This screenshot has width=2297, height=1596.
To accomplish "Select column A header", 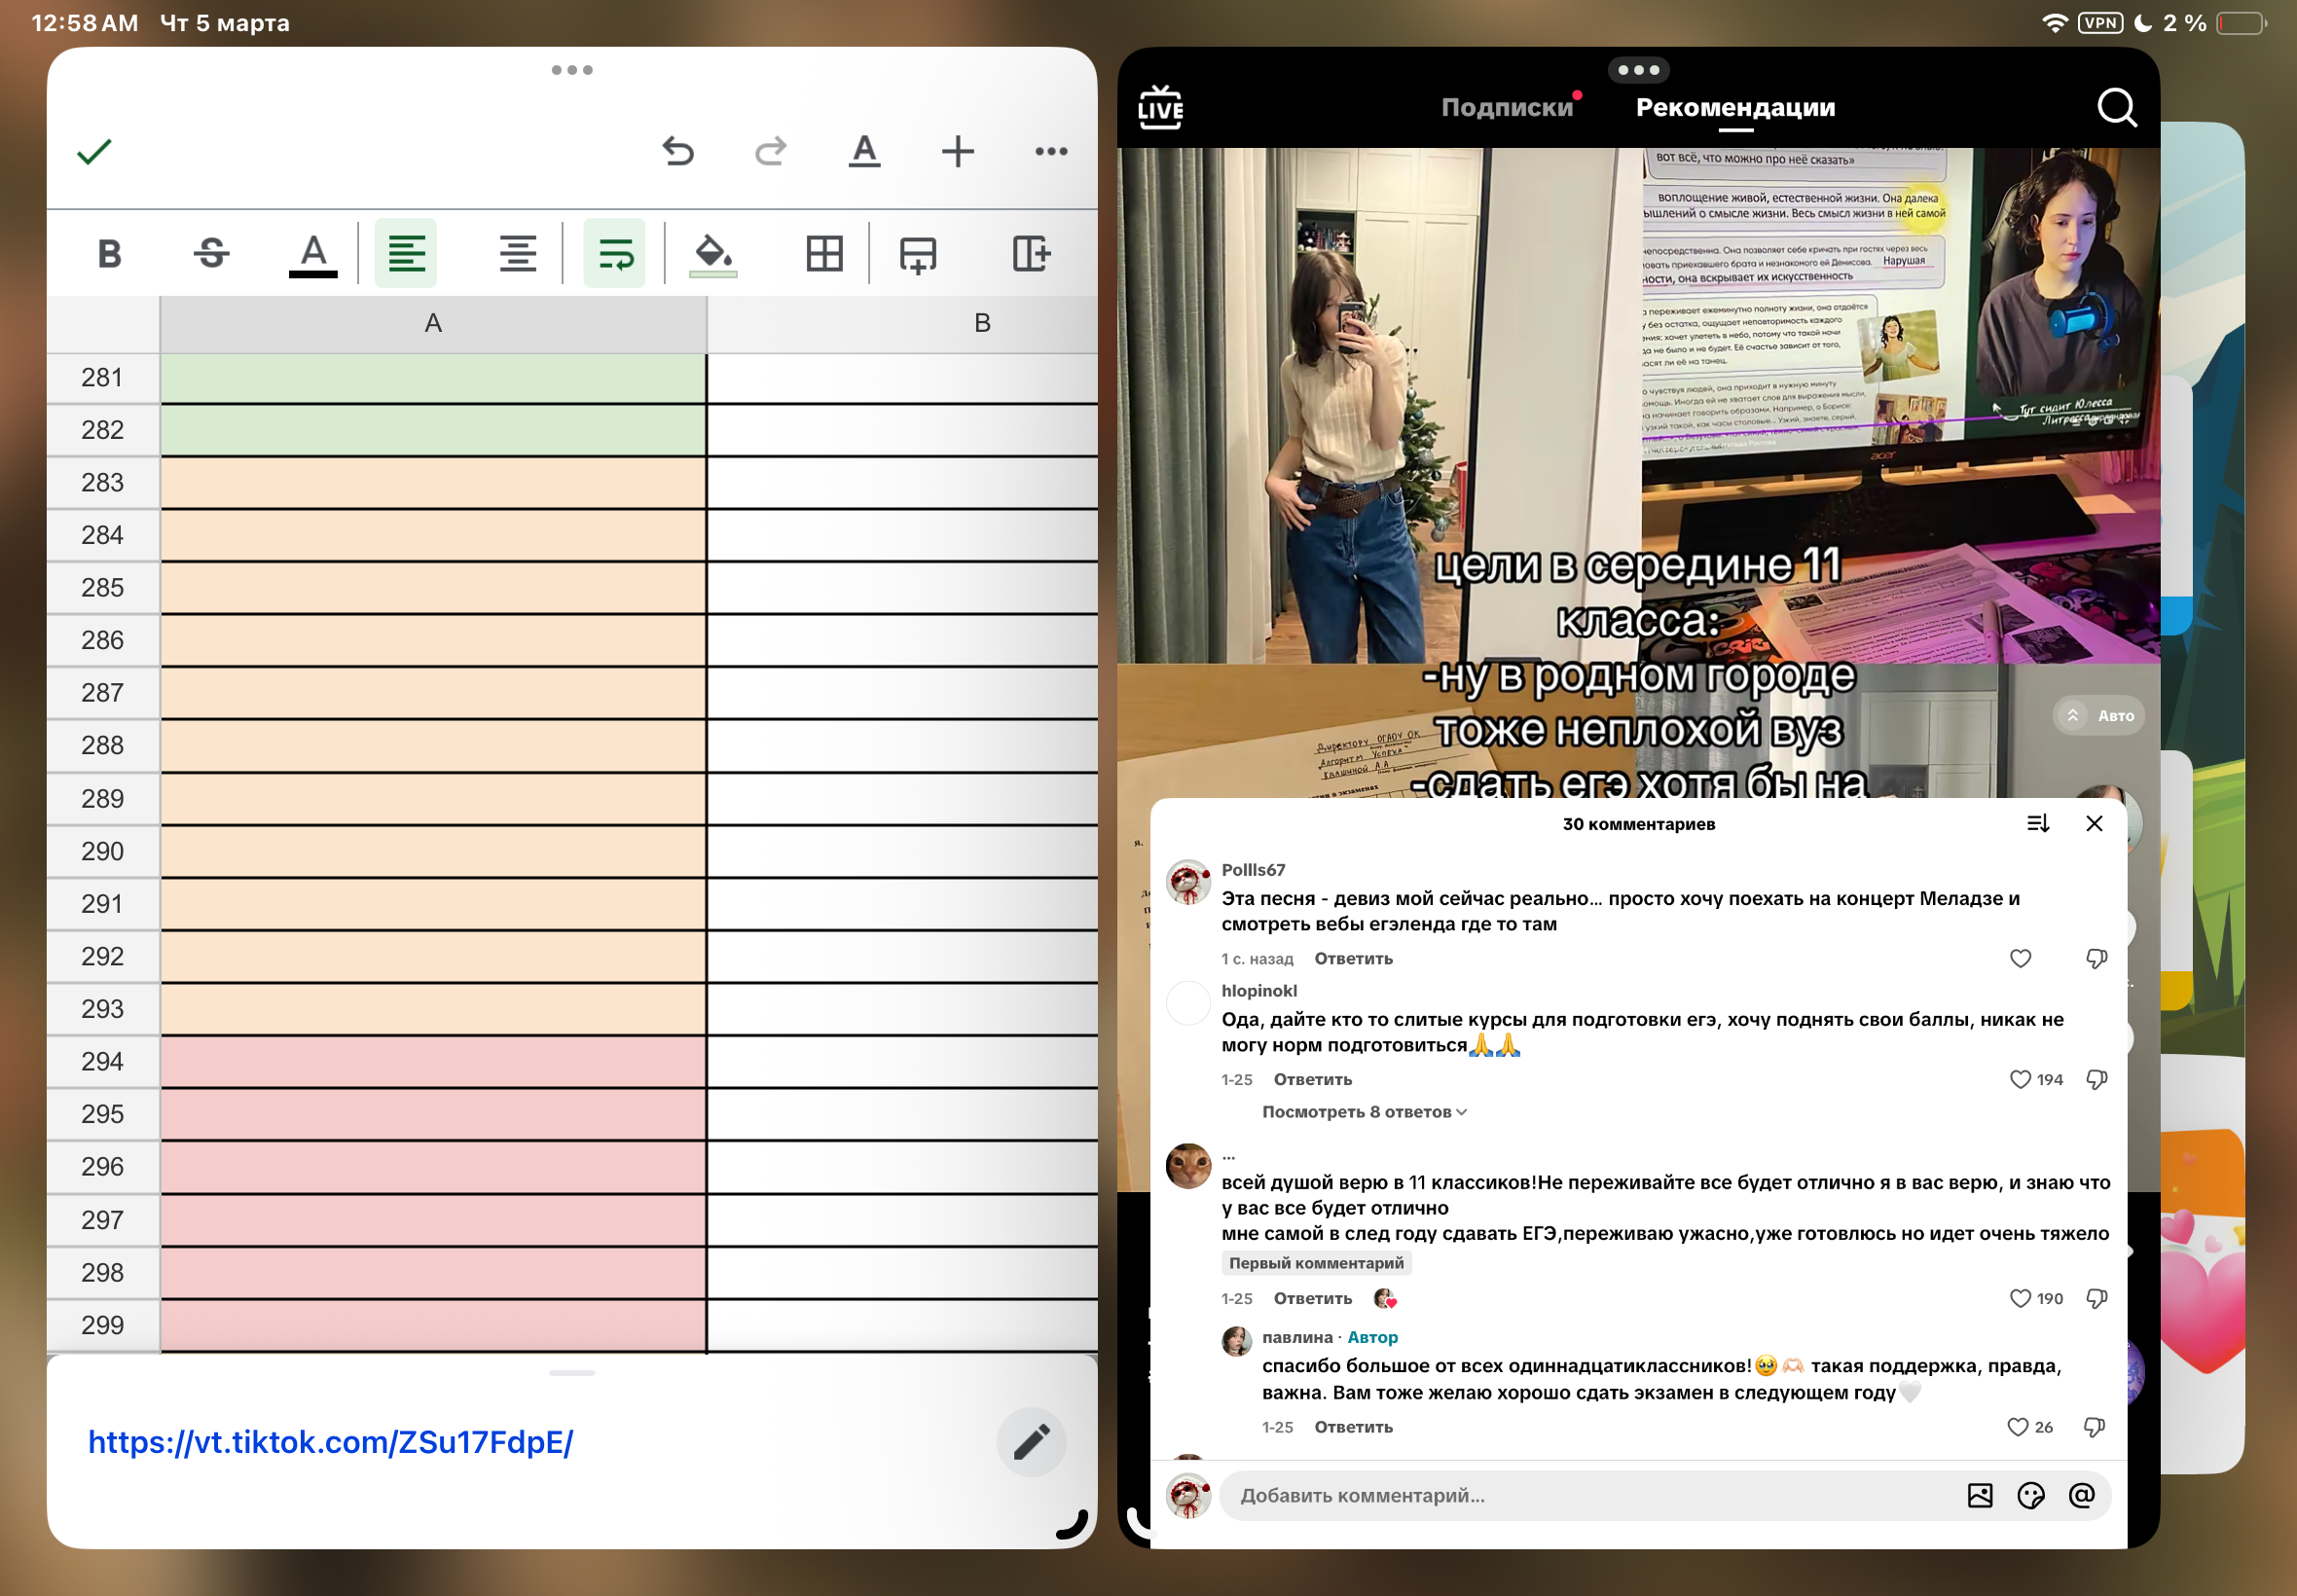I will coord(433,324).
